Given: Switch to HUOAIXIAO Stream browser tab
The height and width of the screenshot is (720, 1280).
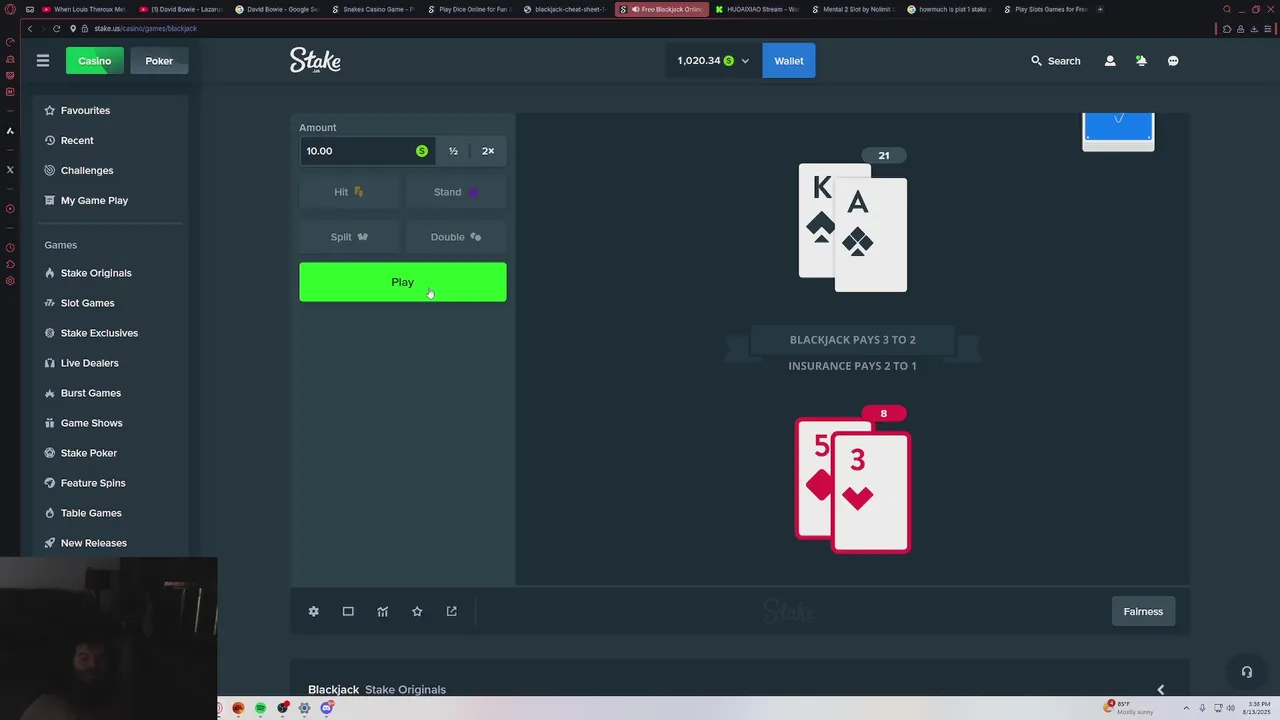Looking at the screenshot, I should (x=757, y=9).
